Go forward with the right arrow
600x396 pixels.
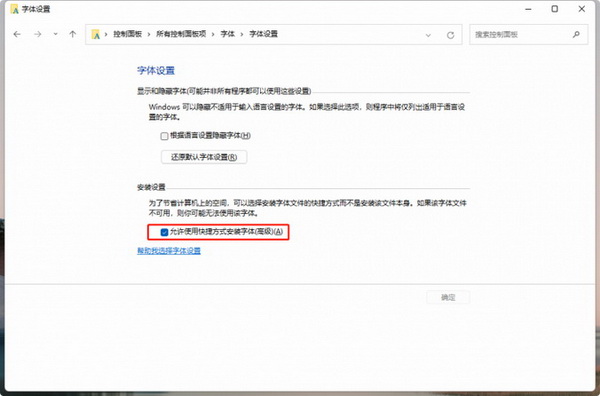coord(38,34)
